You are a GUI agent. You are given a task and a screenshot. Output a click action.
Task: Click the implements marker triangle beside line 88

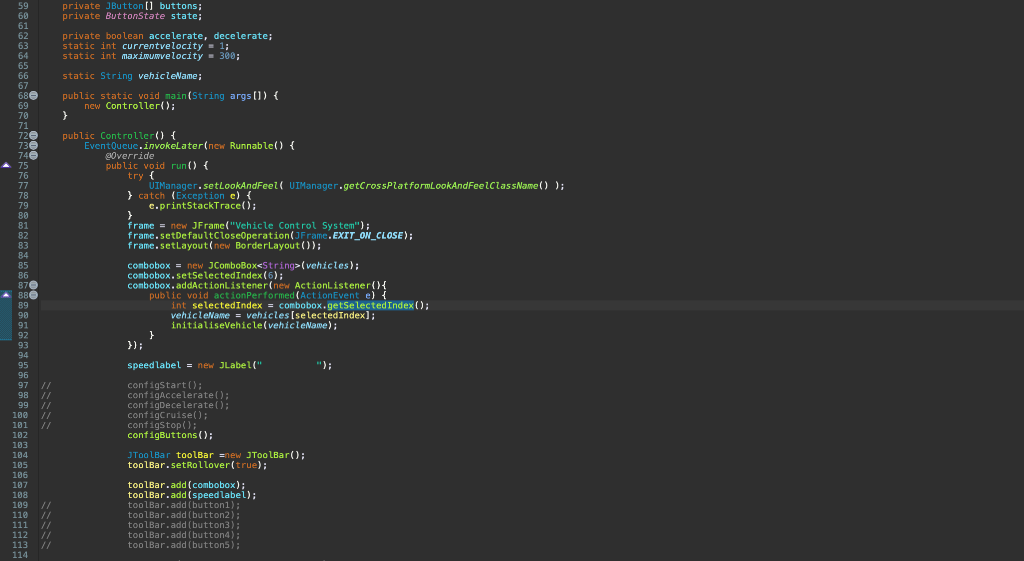(x=6, y=295)
